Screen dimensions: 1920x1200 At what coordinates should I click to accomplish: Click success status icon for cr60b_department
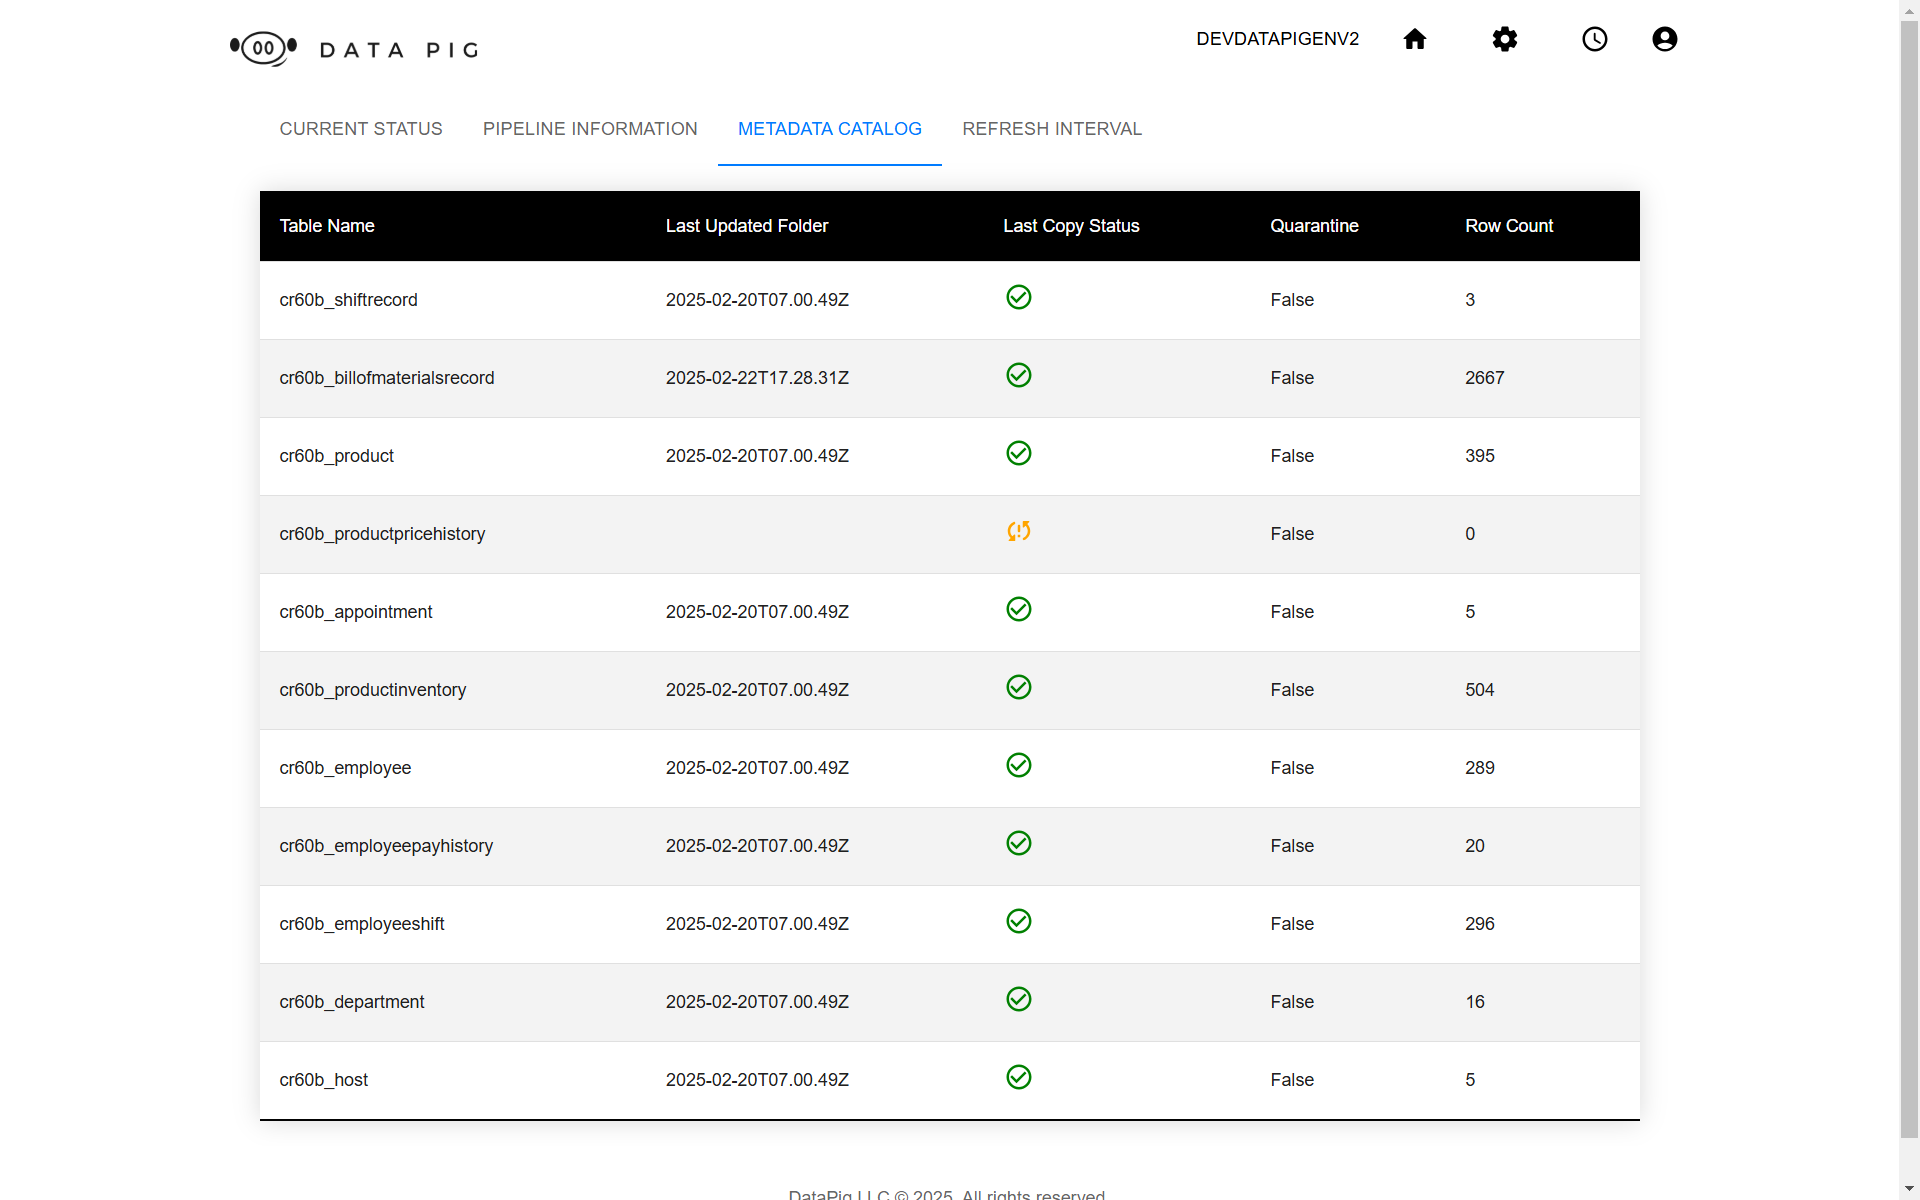[1018, 999]
